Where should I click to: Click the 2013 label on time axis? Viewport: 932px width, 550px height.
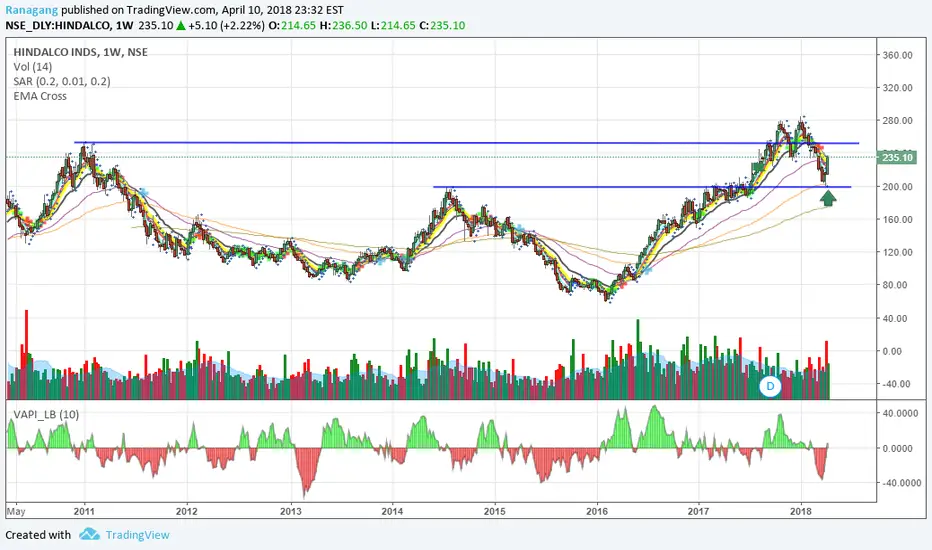291,511
